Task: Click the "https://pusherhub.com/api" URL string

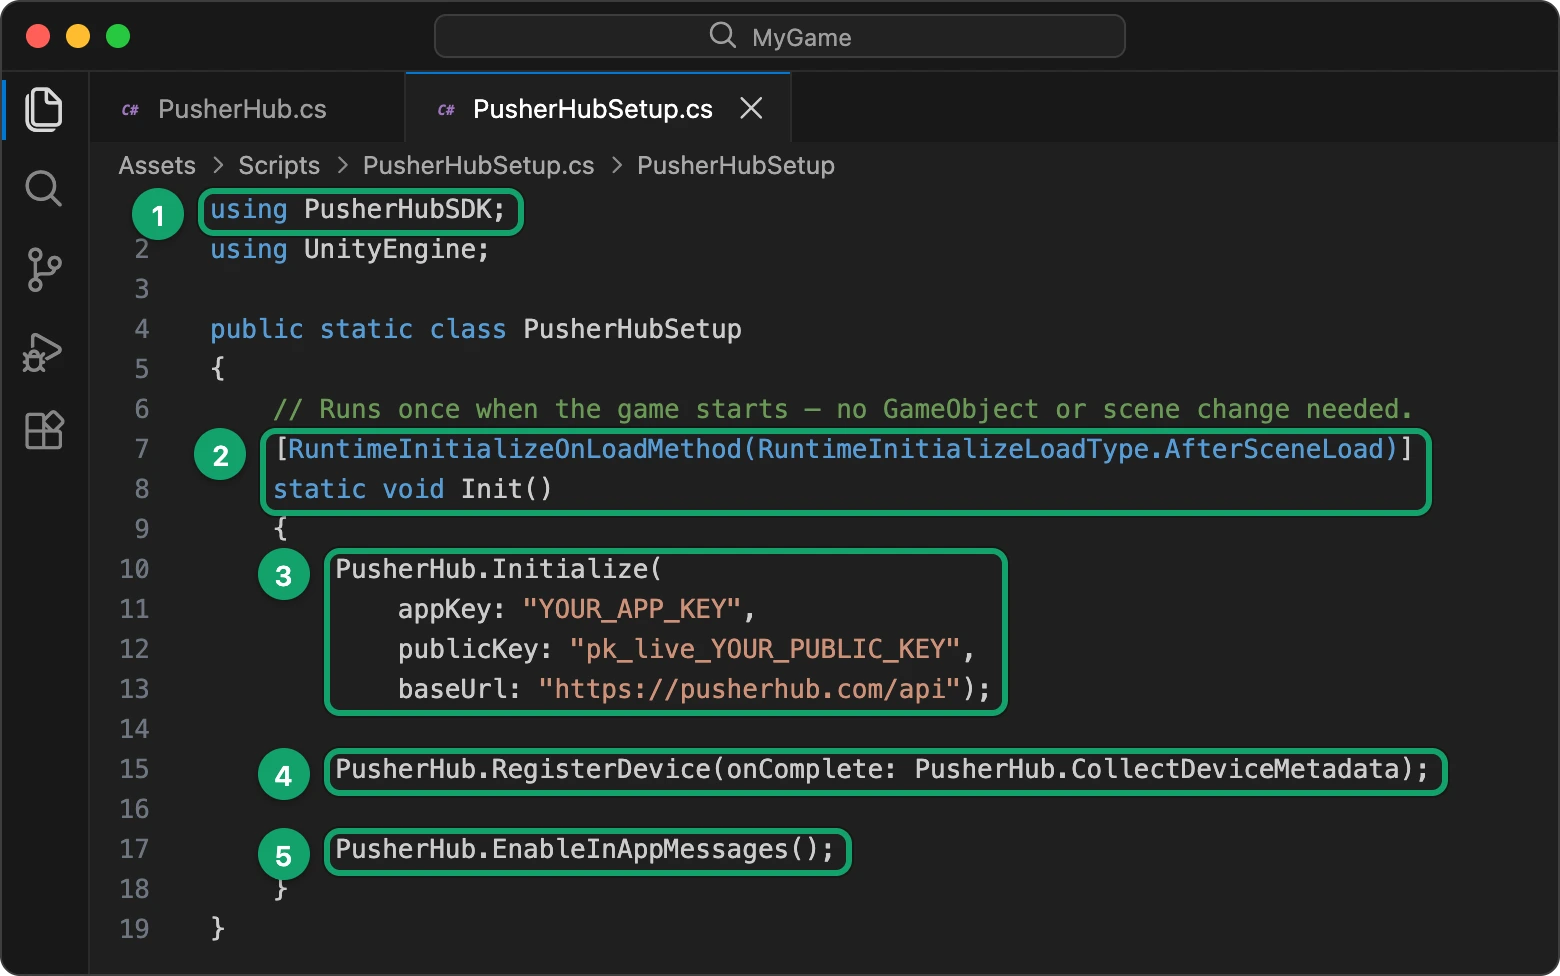Action: [x=750, y=689]
